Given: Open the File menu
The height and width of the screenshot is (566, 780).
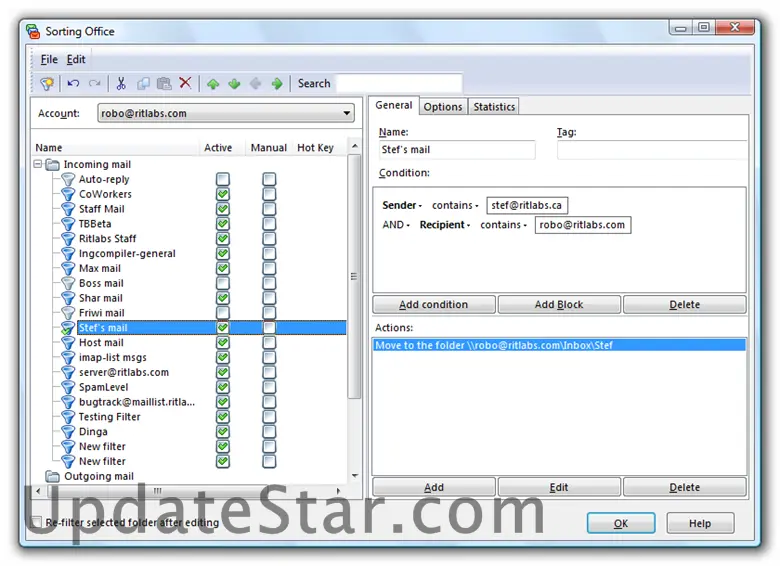Looking at the screenshot, I should (x=49, y=59).
